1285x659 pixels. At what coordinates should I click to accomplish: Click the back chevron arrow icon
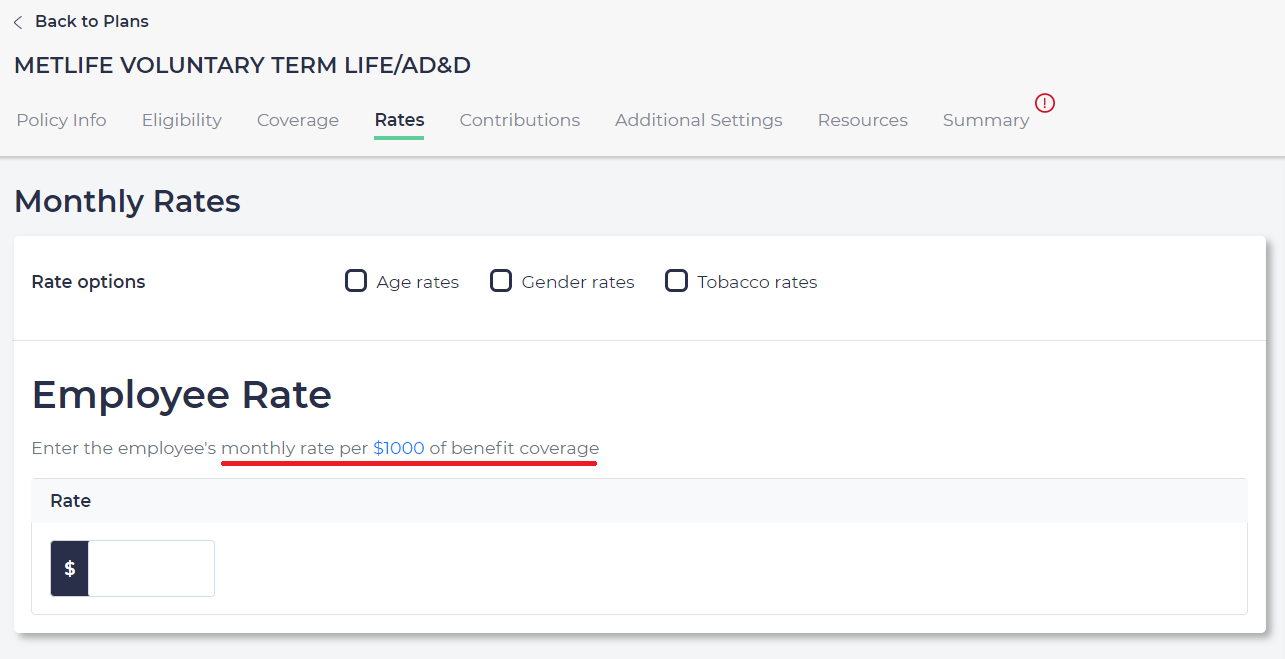(18, 22)
